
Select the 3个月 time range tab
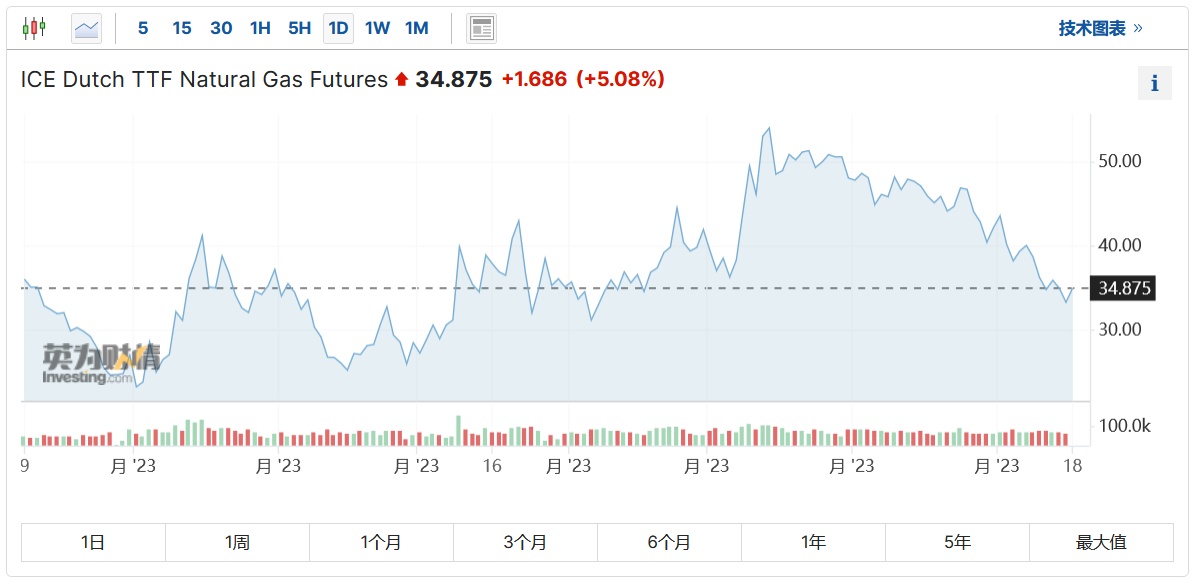click(x=525, y=542)
